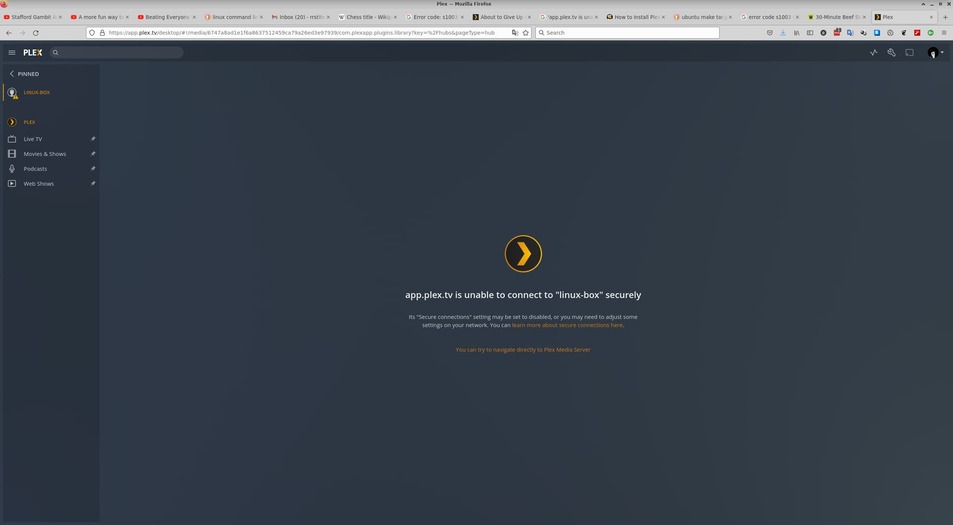
Task: Click the site padlock icon
Action: click(x=102, y=33)
